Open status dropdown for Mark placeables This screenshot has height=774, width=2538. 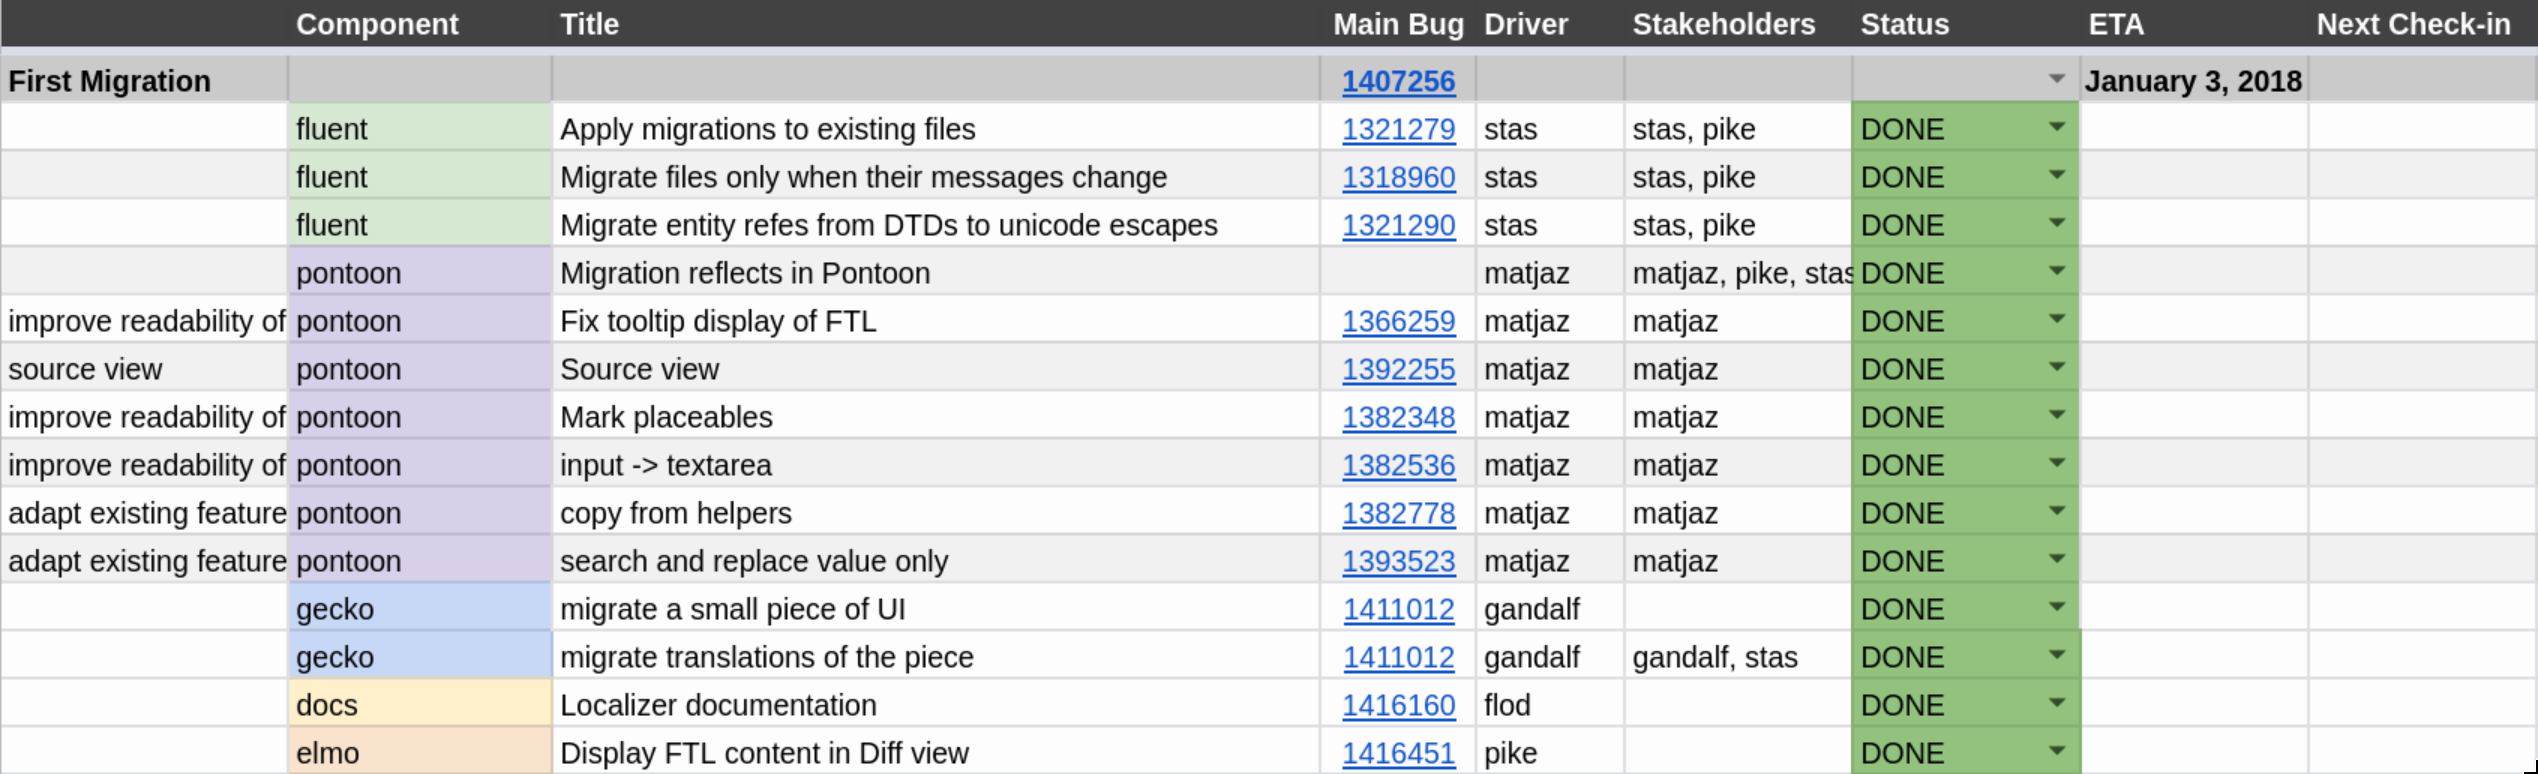point(2057,415)
